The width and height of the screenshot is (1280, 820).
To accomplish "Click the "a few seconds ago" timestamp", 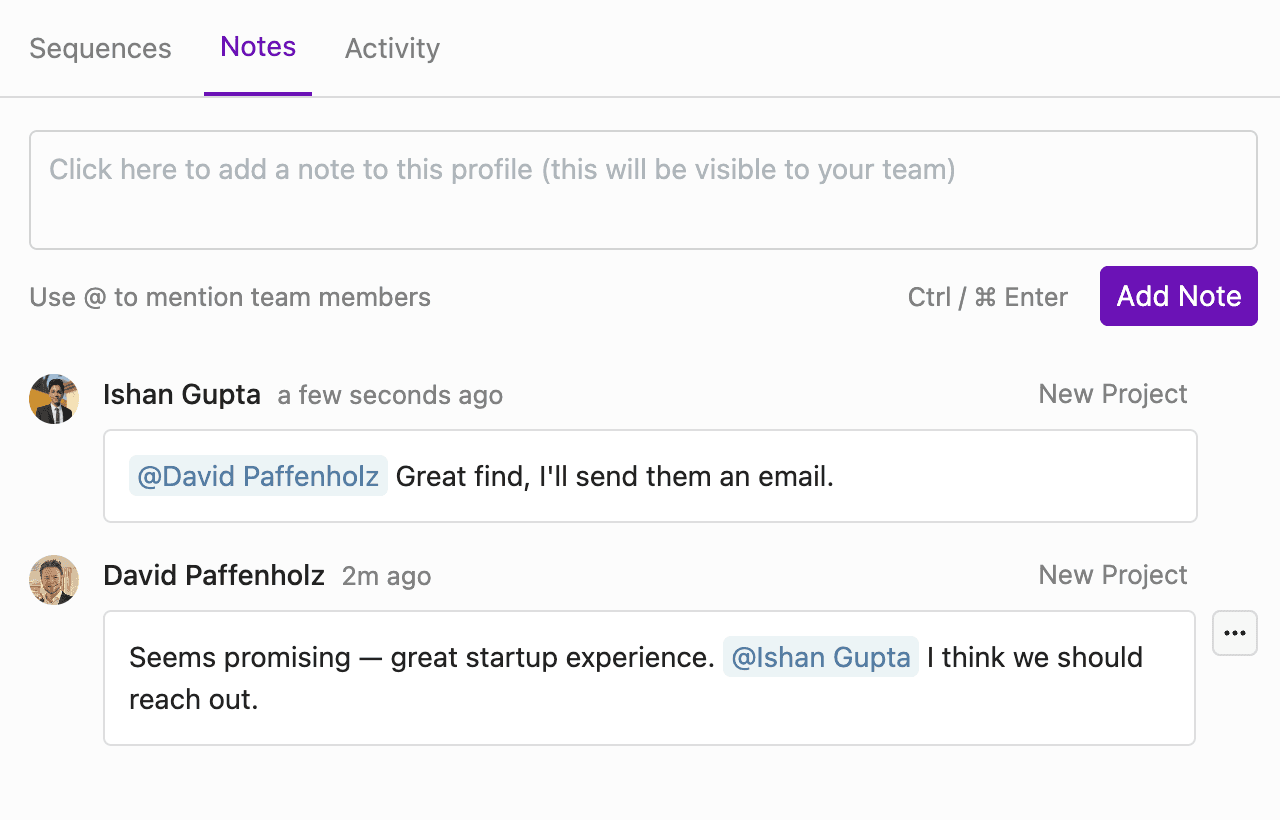I will pos(390,396).
